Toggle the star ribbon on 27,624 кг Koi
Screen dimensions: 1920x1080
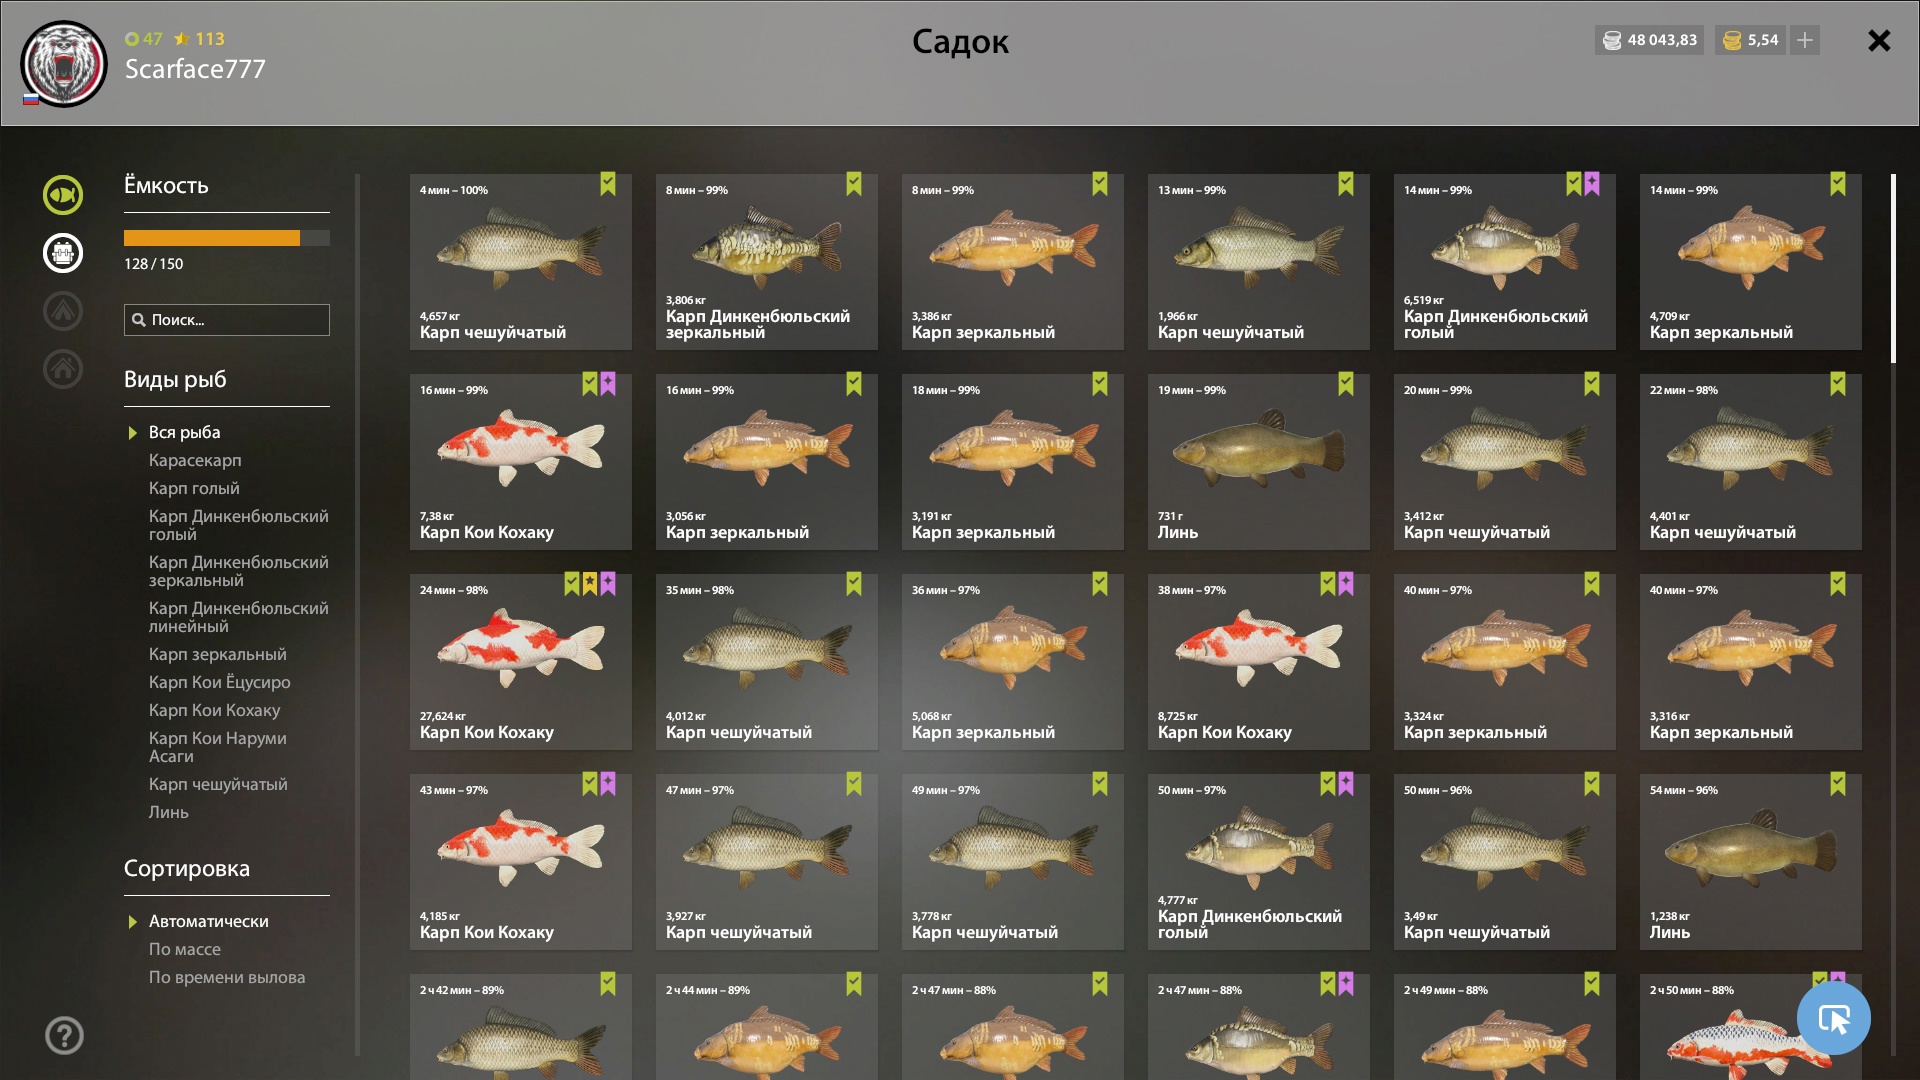coord(590,584)
